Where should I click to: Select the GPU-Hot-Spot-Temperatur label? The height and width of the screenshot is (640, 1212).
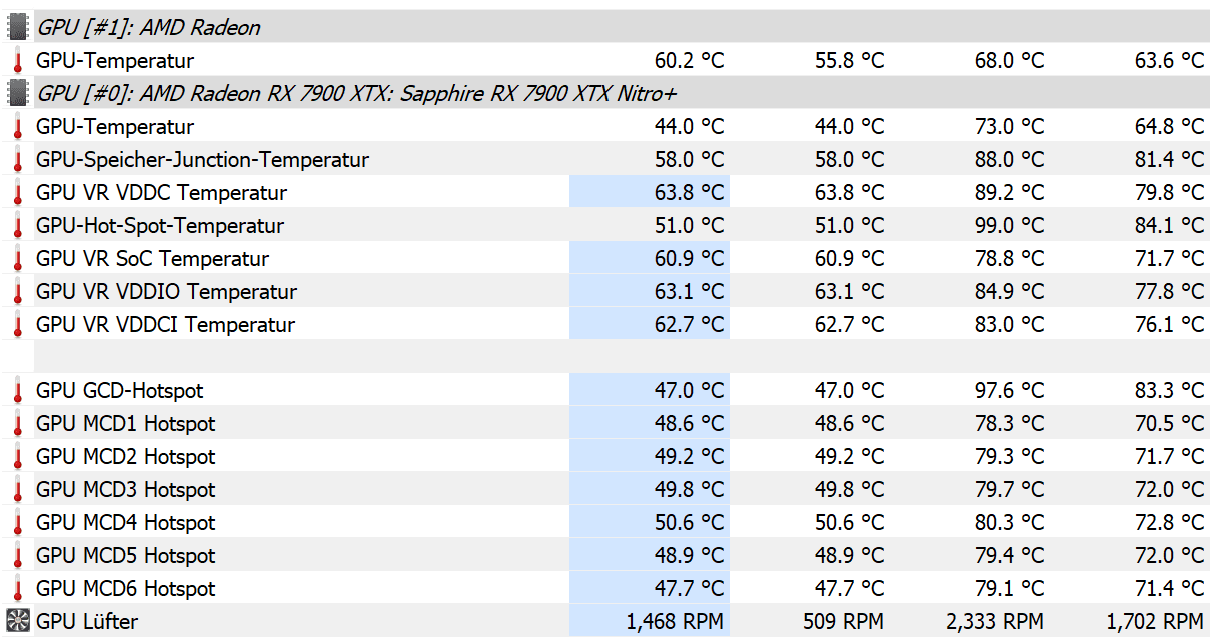click(160, 226)
